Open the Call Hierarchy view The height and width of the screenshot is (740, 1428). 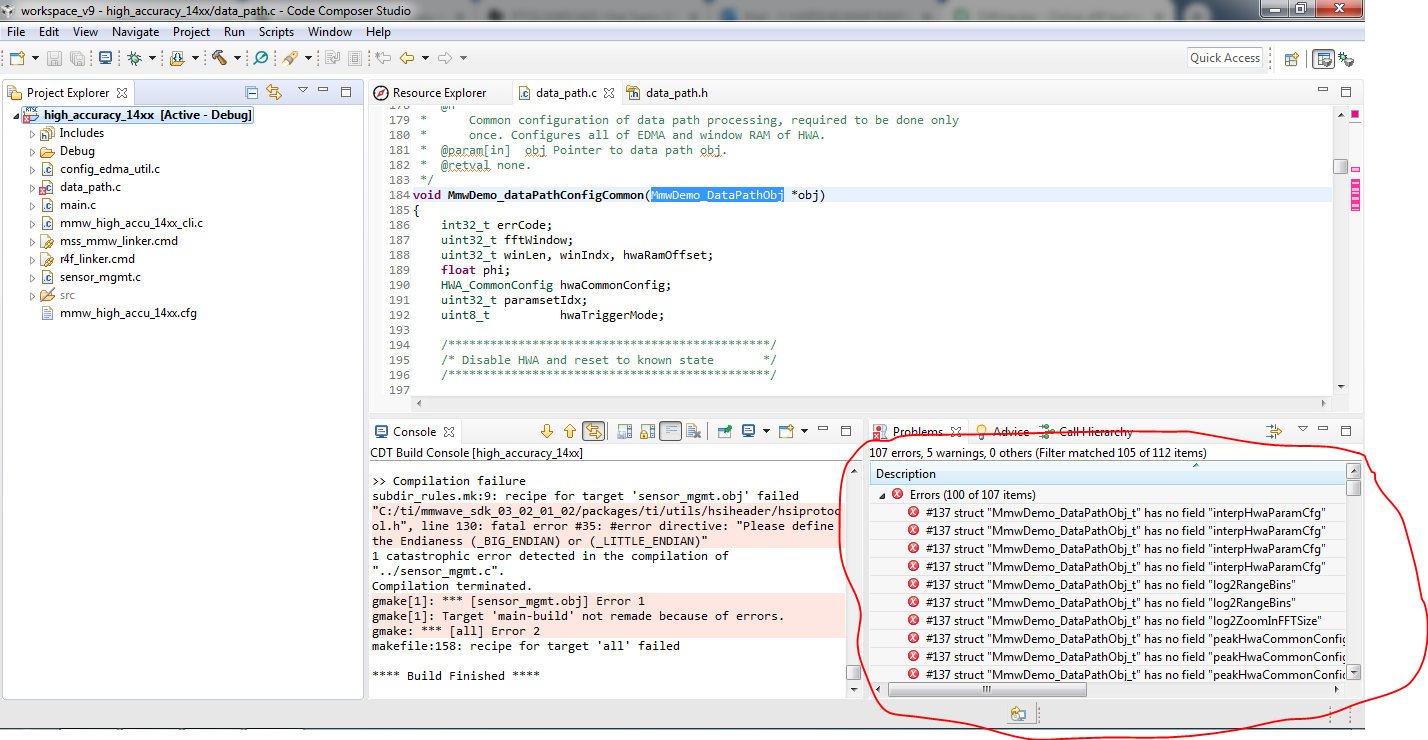(x=1095, y=431)
